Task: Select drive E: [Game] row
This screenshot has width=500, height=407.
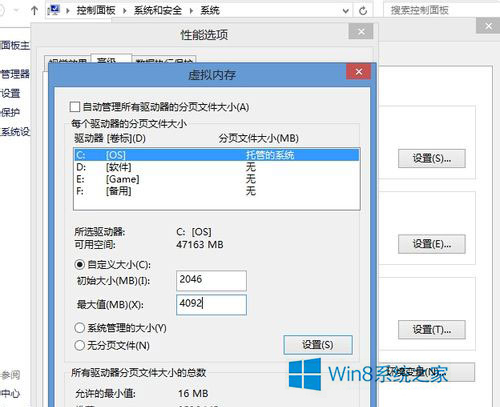Action: click(217, 179)
